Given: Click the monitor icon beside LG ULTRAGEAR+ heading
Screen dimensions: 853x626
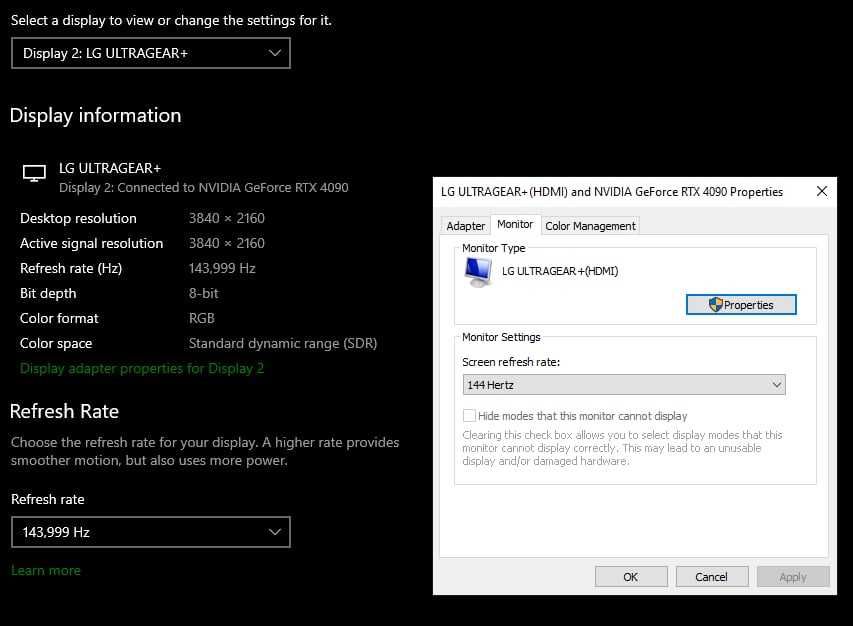Looking at the screenshot, I should pyautogui.click(x=34, y=174).
